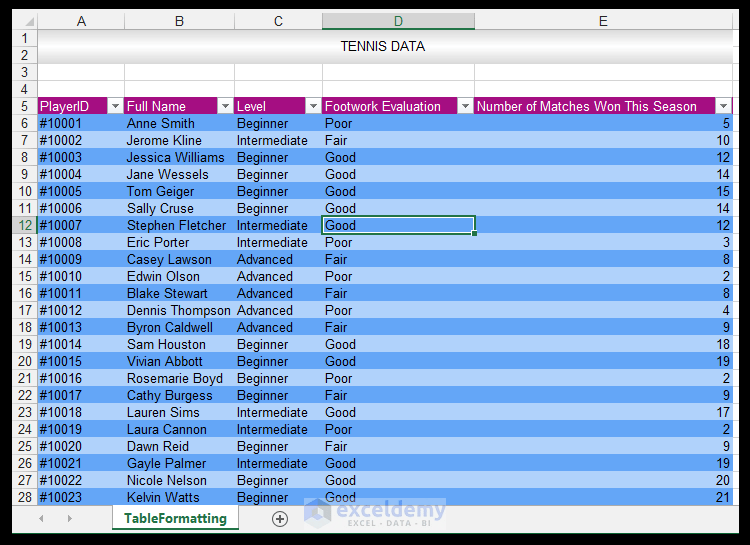Screen dimensions: 750x545
Task: Select the Dennis Thompson cell
Action: point(179,310)
